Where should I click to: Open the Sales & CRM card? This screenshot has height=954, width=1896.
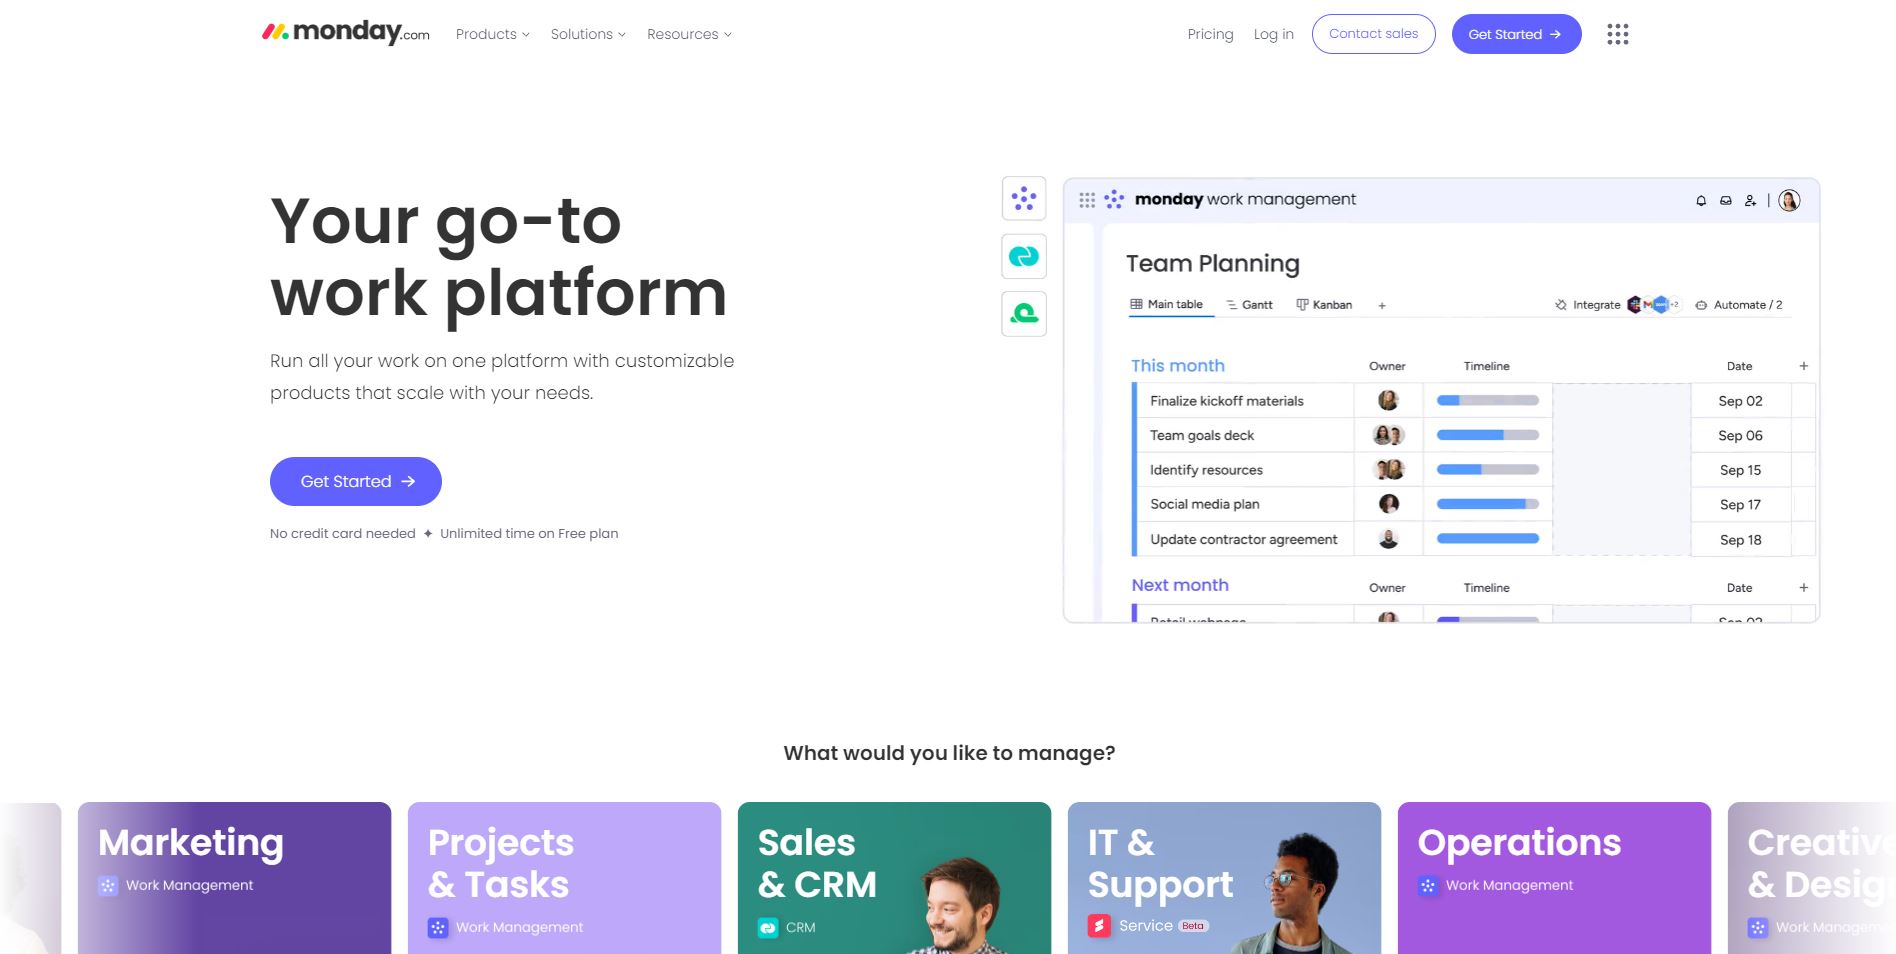894,877
